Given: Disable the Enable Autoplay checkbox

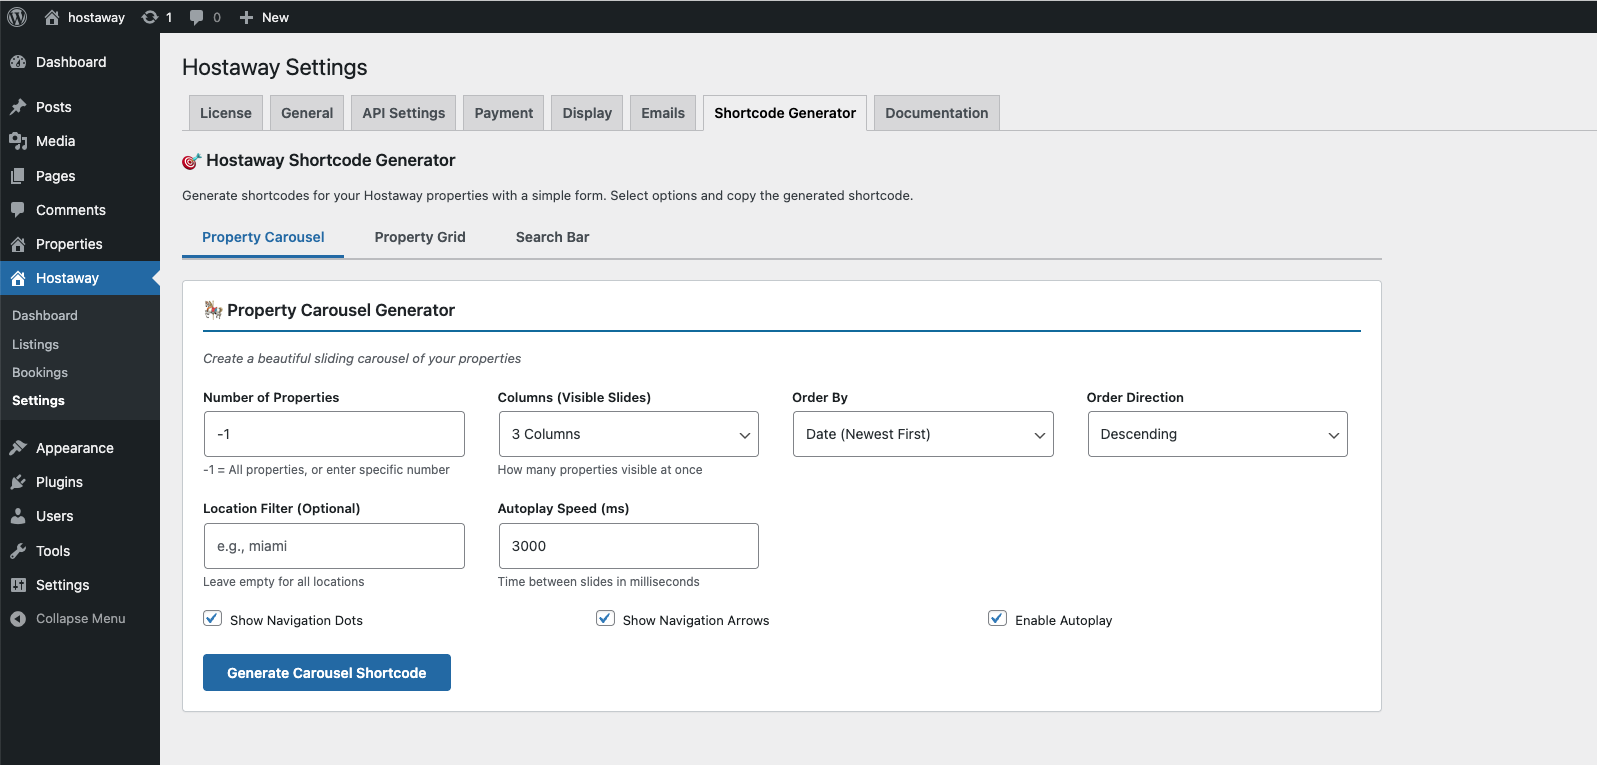Looking at the screenshot, I should pos(997,618).
